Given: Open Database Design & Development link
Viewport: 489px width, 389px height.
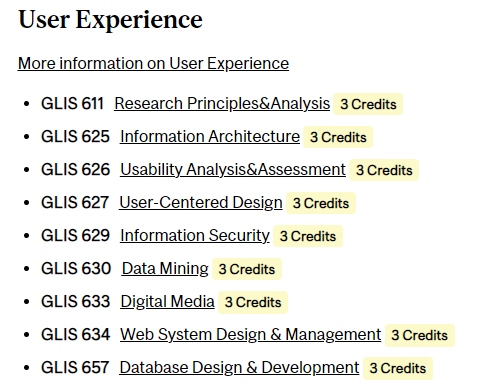Looking at the screenshot, I should [239, 368].
